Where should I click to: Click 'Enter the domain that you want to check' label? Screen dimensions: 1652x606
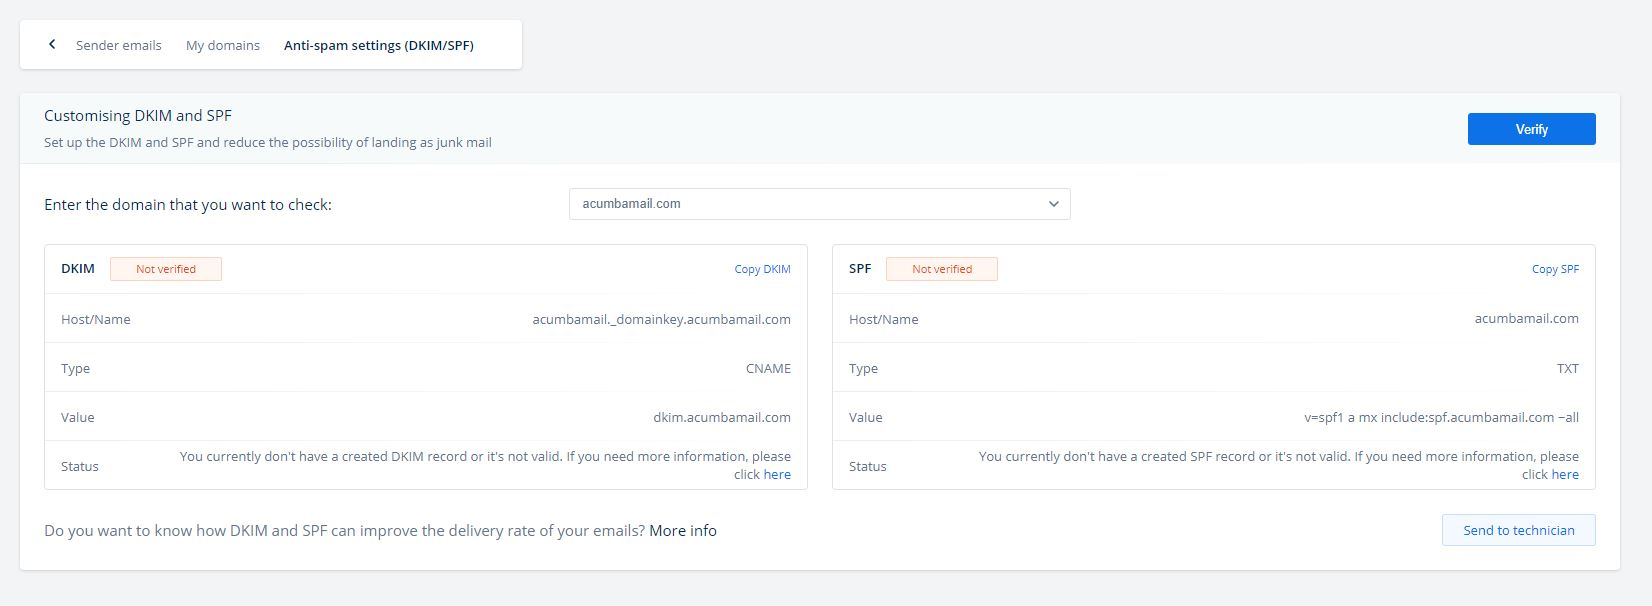(188, 205)
